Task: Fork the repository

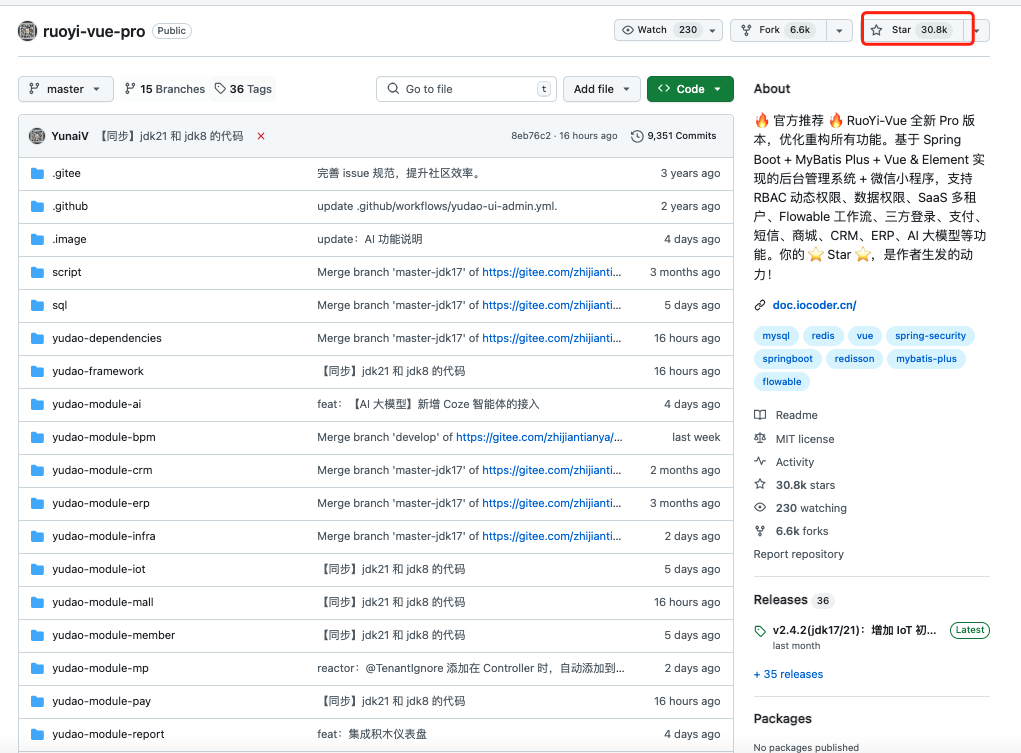Action: click(x=780, y=29)
